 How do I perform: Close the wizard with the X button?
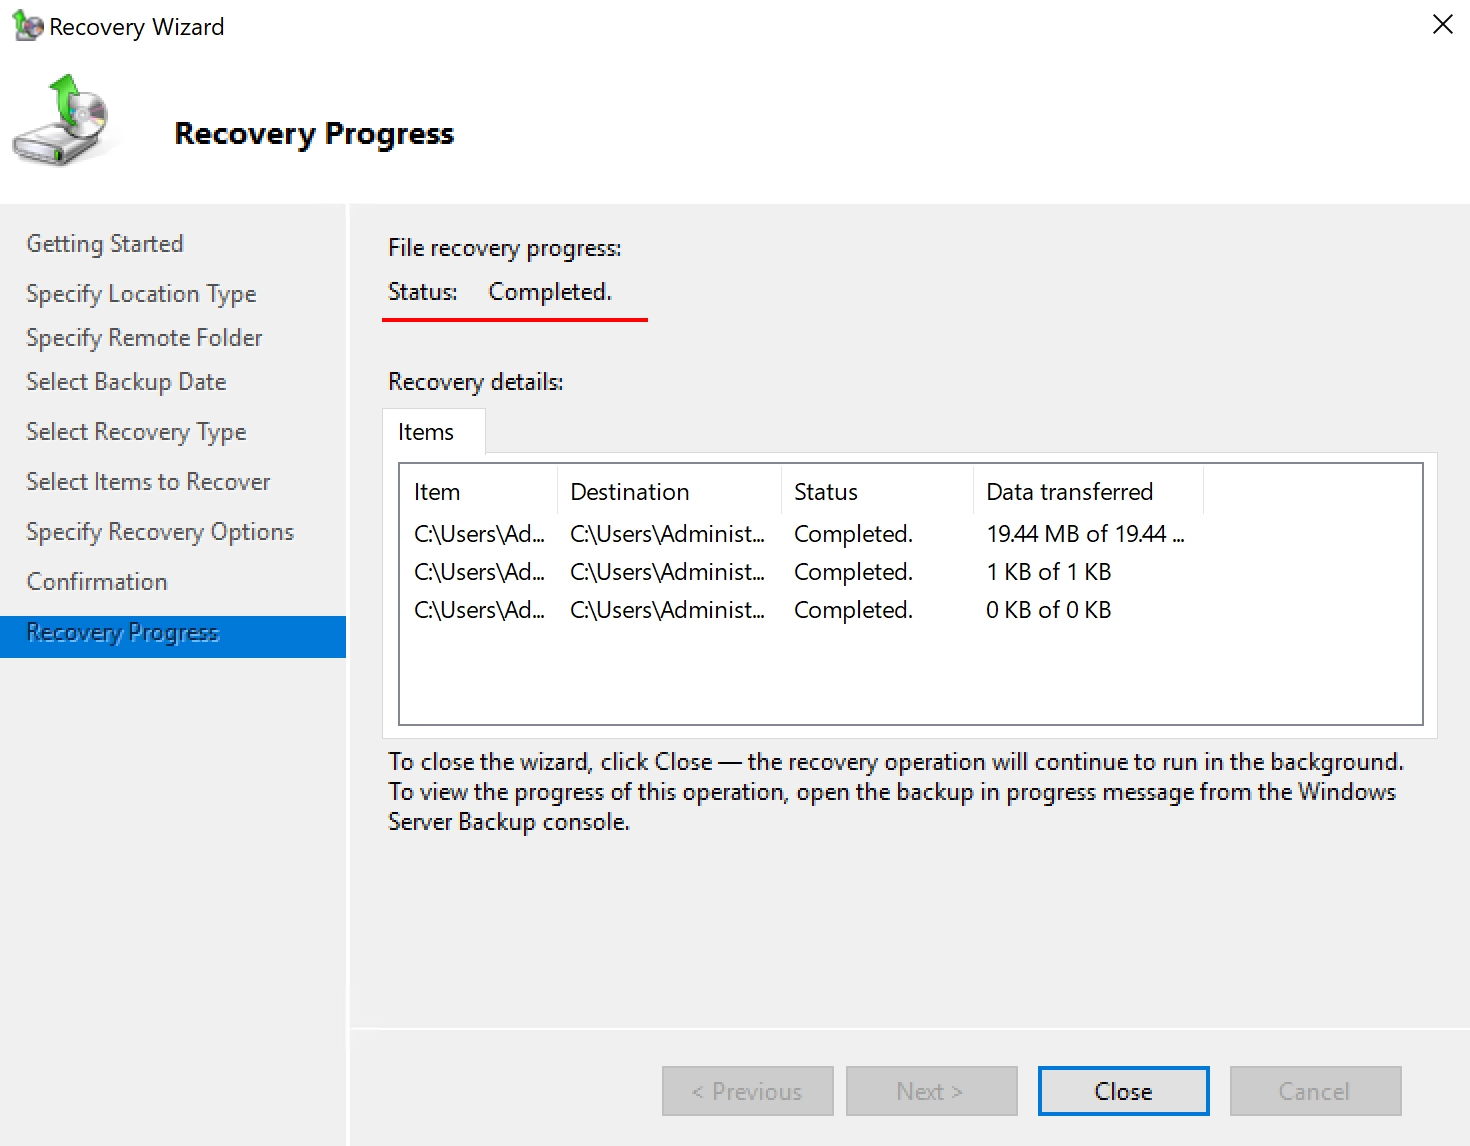tap(1442, 25)
